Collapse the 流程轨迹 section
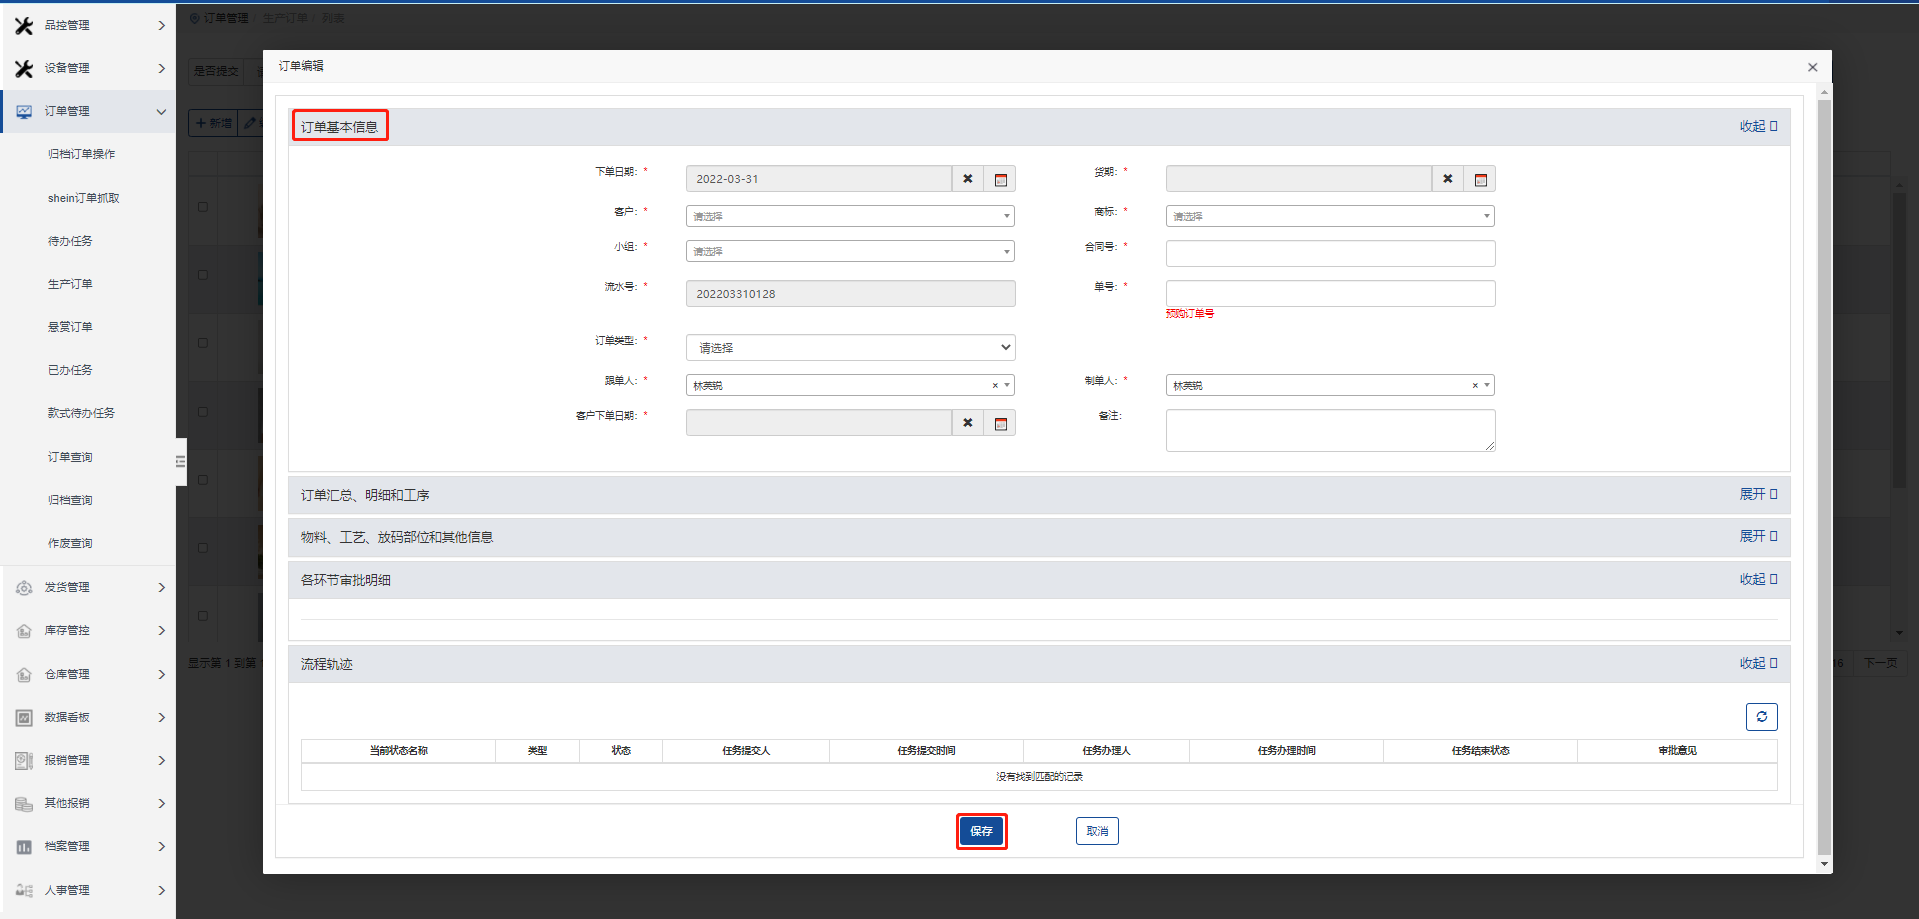Image resolution: width=1919 pixels, height=919 pixels. coord(1757,664)
